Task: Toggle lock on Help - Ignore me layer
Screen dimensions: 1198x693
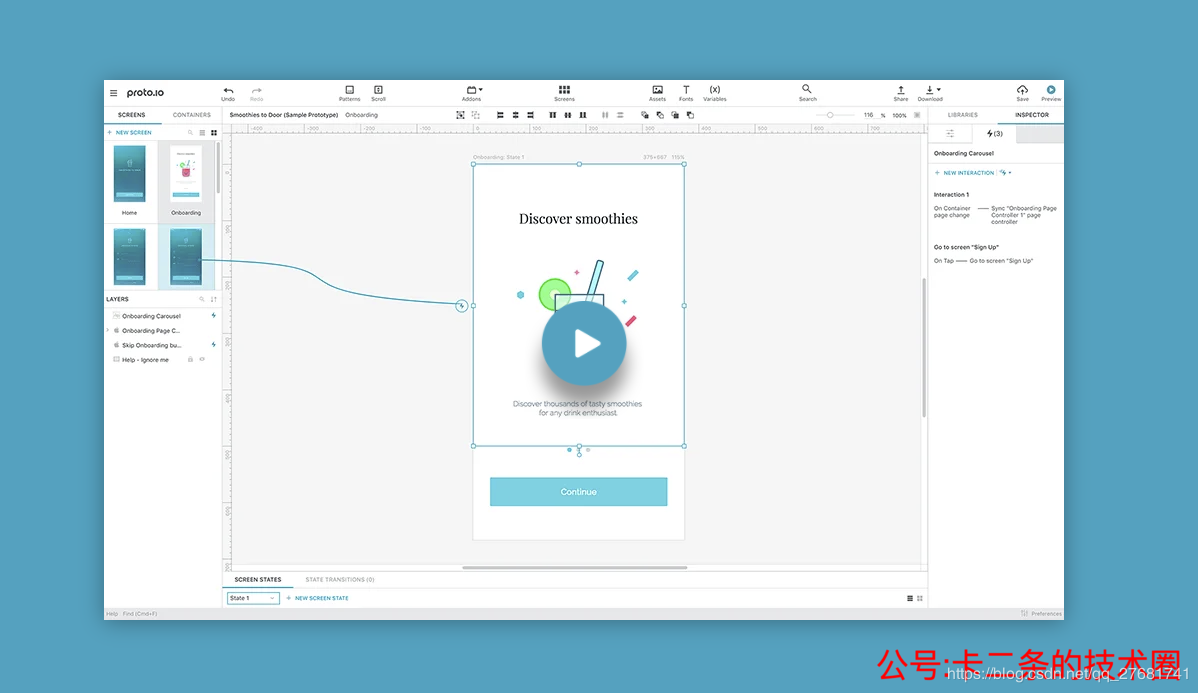Action: click(x=190, y=360)
